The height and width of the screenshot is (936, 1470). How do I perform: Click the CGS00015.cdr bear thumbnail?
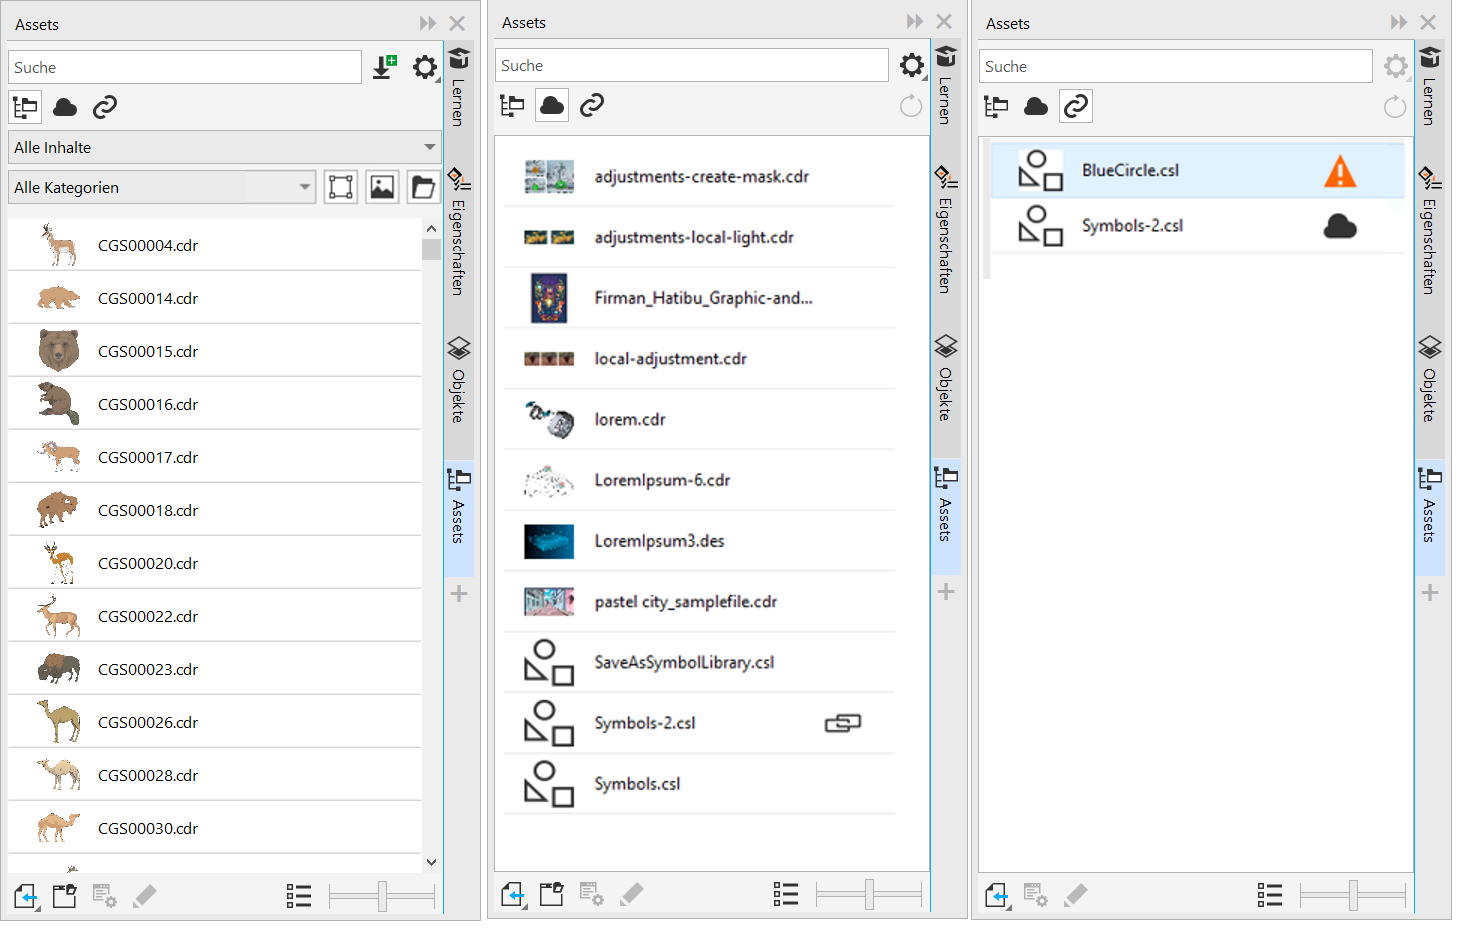click(59, 351)
